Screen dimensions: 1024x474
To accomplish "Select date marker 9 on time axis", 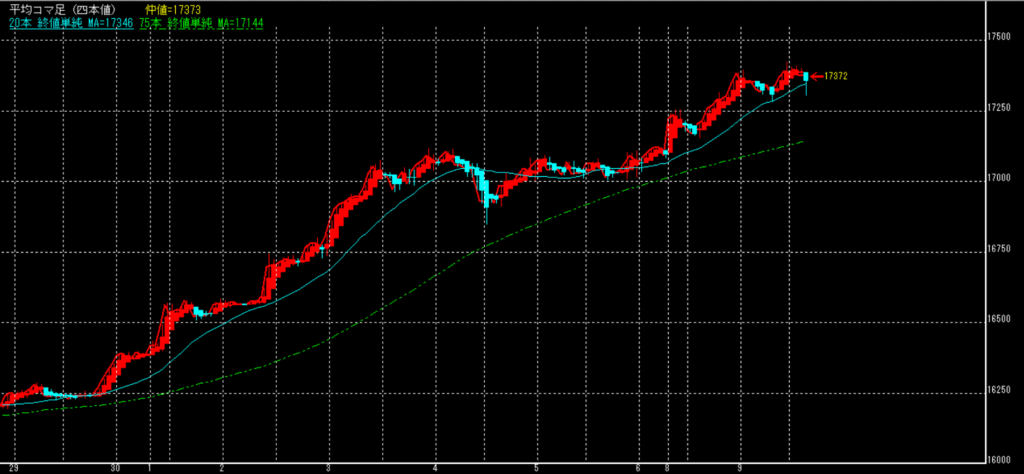I will [740, 467].
